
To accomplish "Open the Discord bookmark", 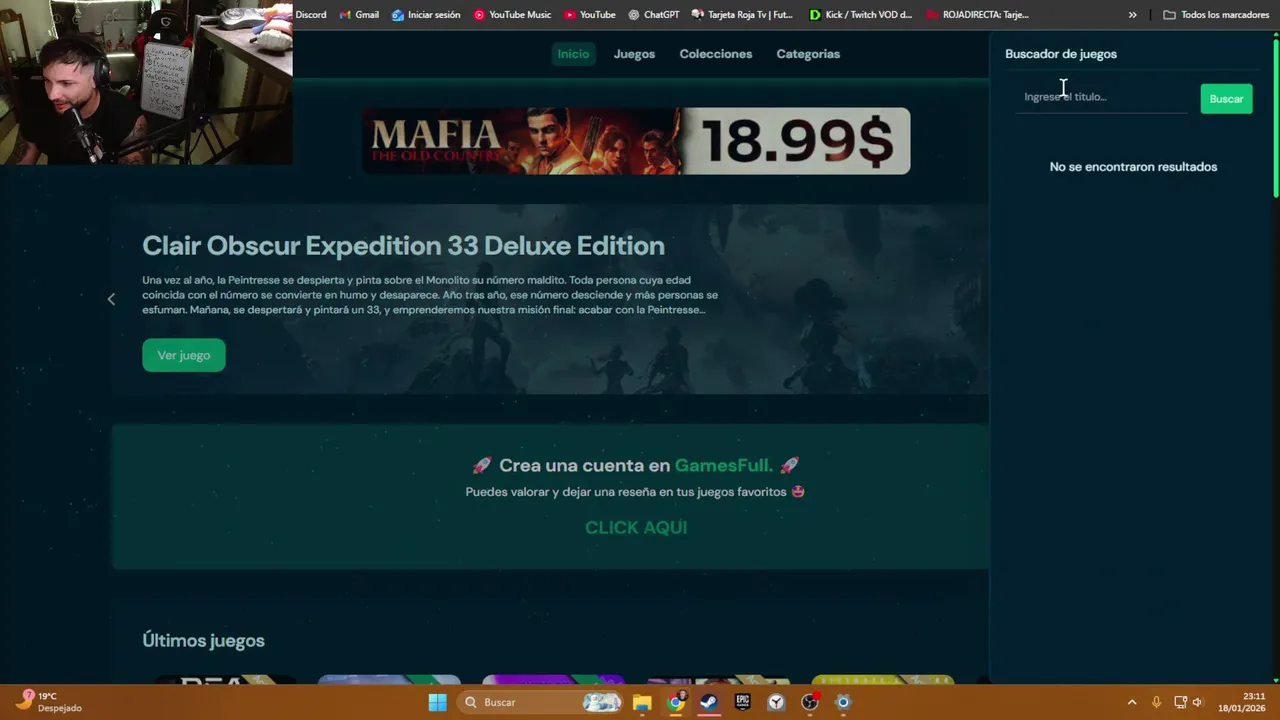I will (x=311, y=15).
